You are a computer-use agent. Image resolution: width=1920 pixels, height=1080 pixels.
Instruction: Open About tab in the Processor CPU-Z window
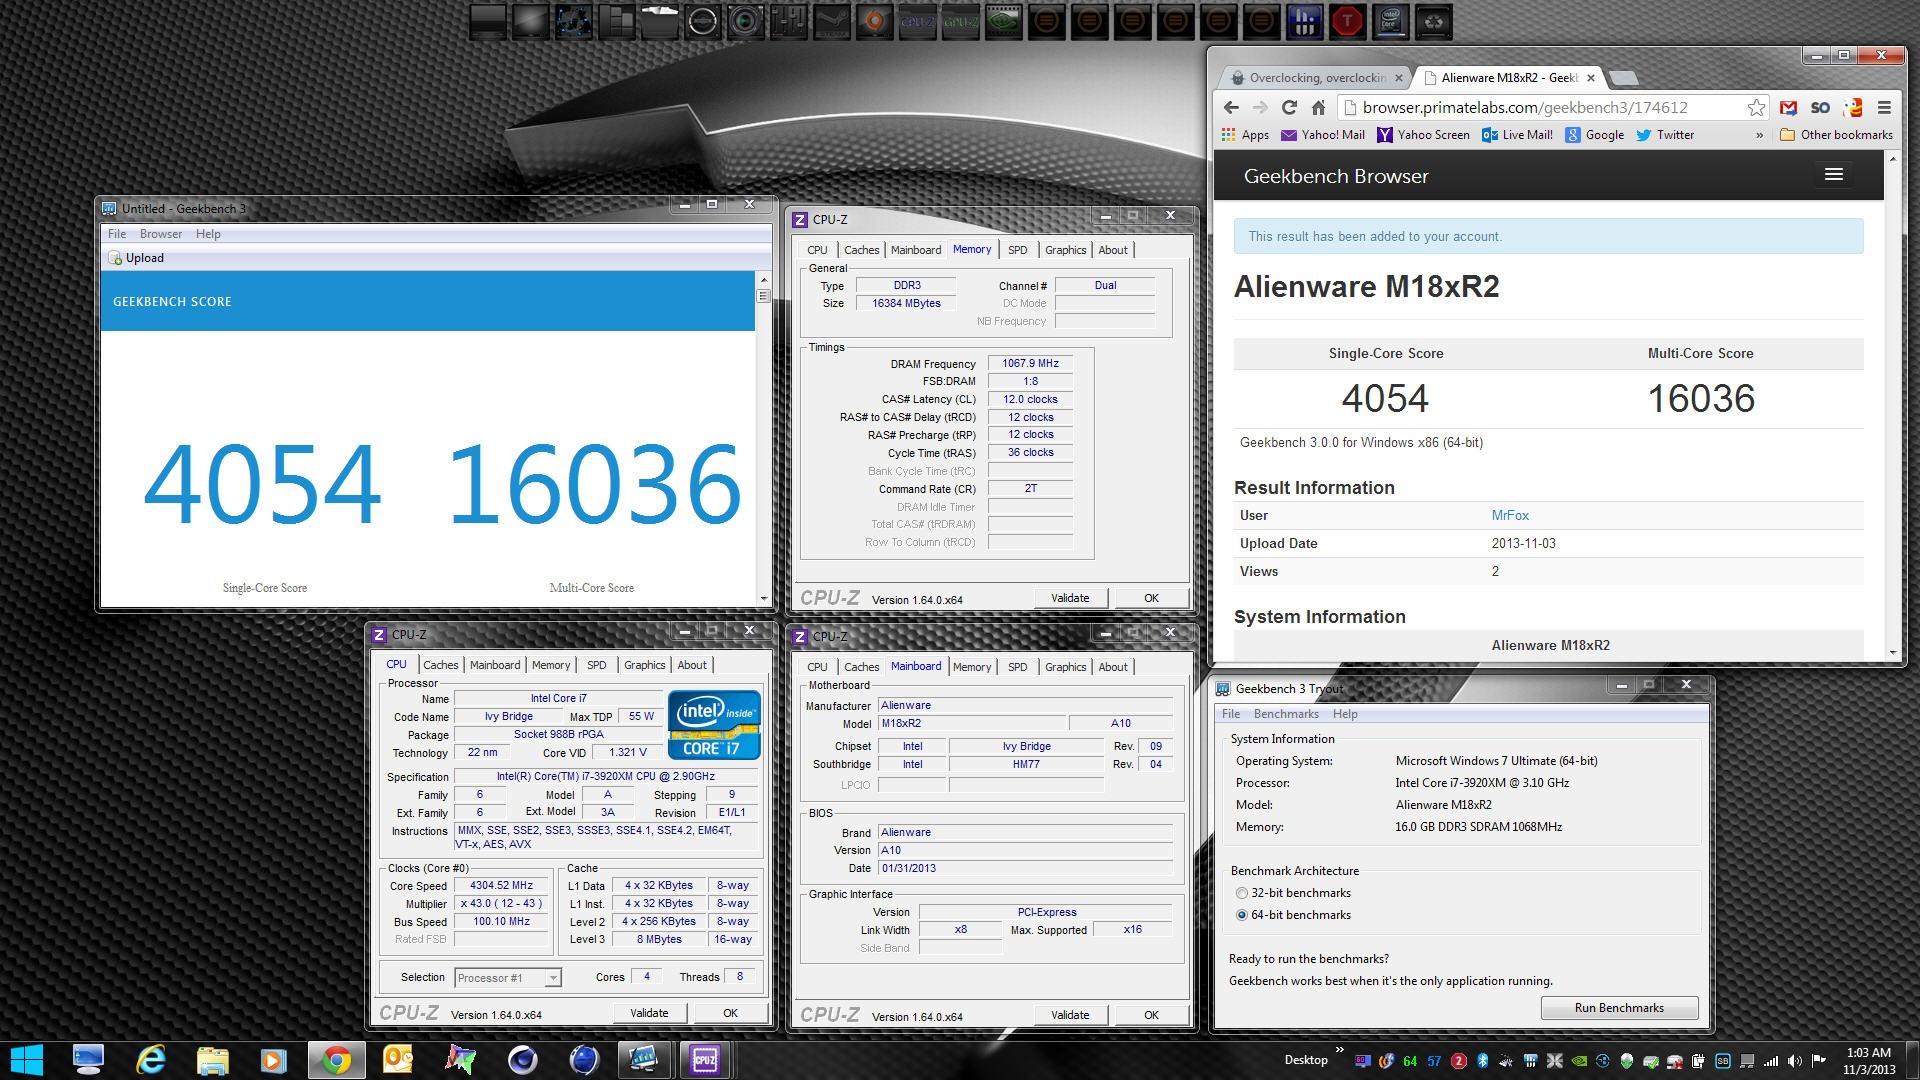pos(692,665)
